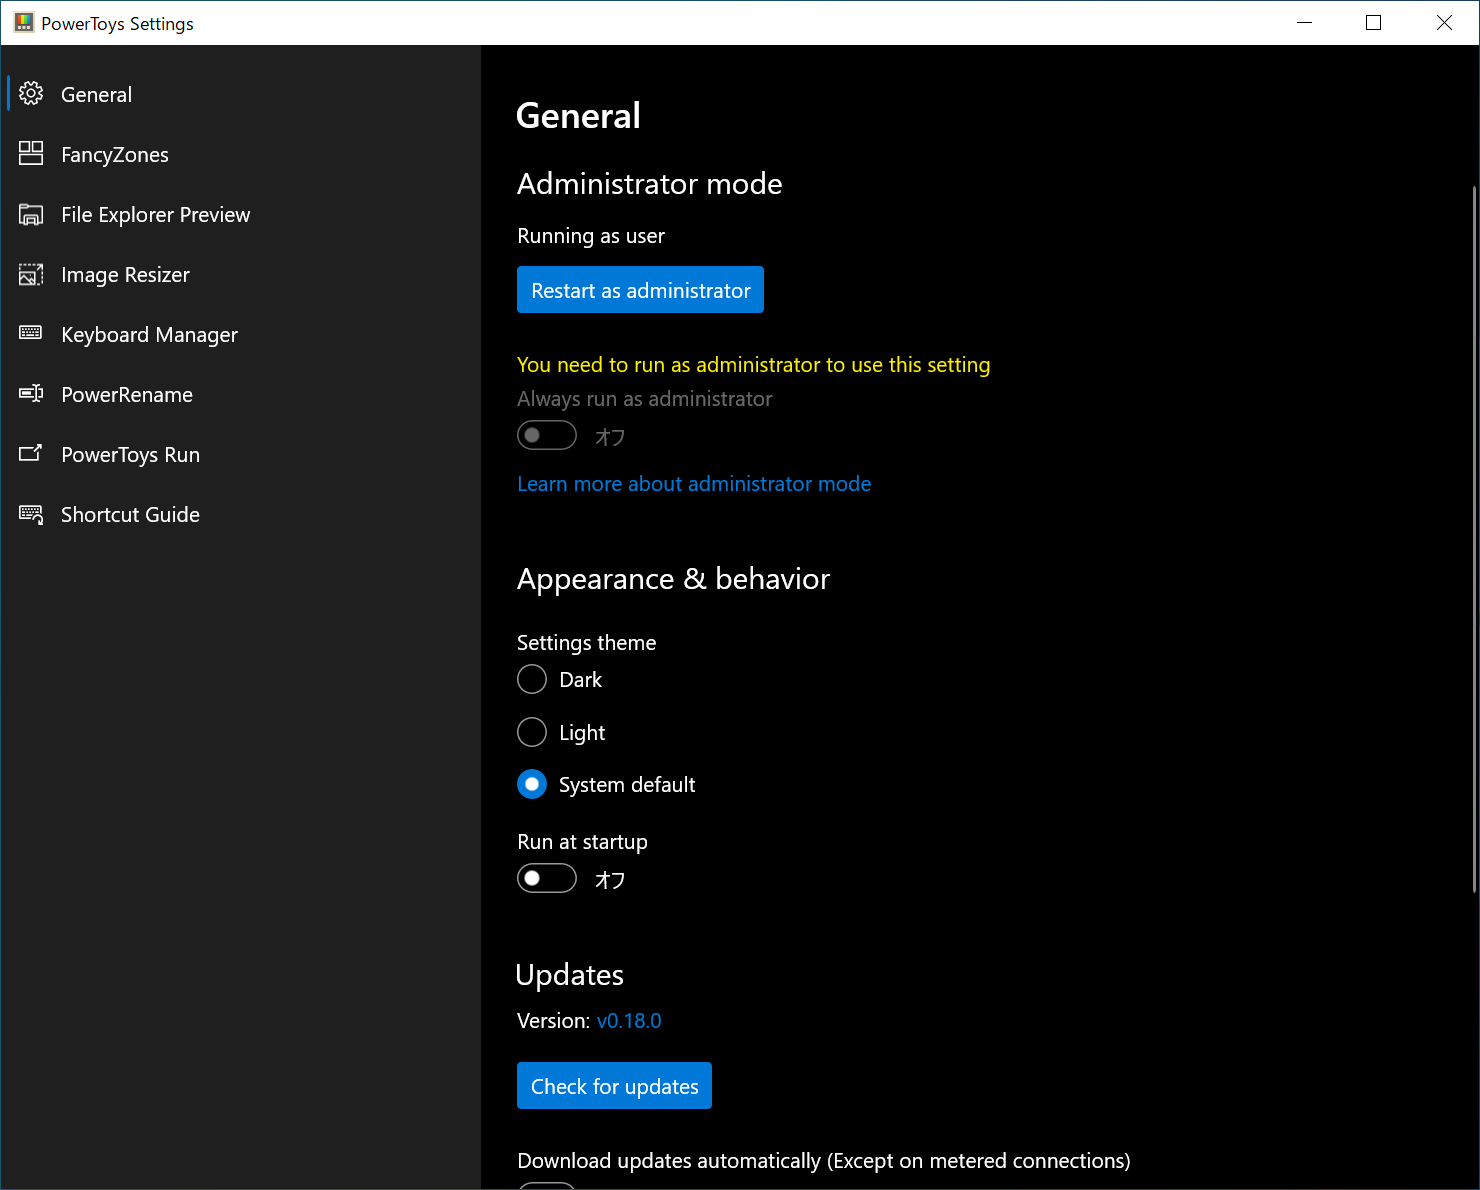Navigate to PowerRename settings
Screen dimensions: 1480x1190
click(240, 394)
